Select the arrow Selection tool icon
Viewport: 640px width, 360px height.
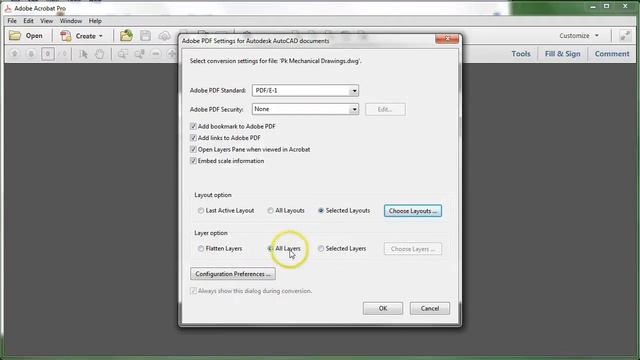(83, 54)
